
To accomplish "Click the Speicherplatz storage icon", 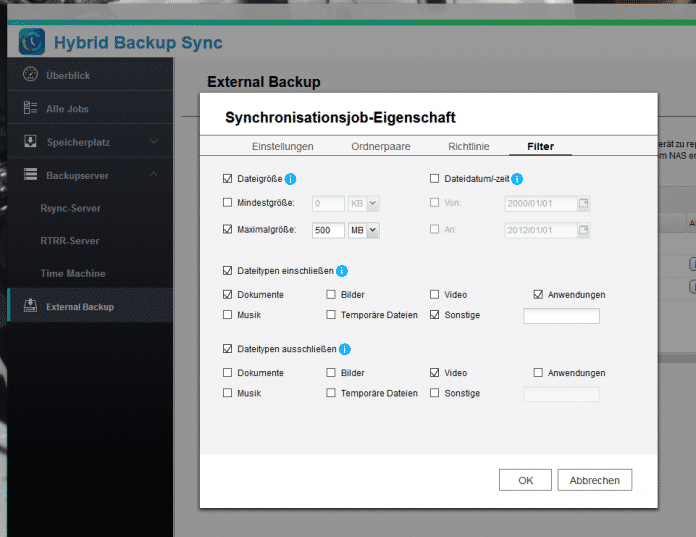I will [x=30, y=141].
